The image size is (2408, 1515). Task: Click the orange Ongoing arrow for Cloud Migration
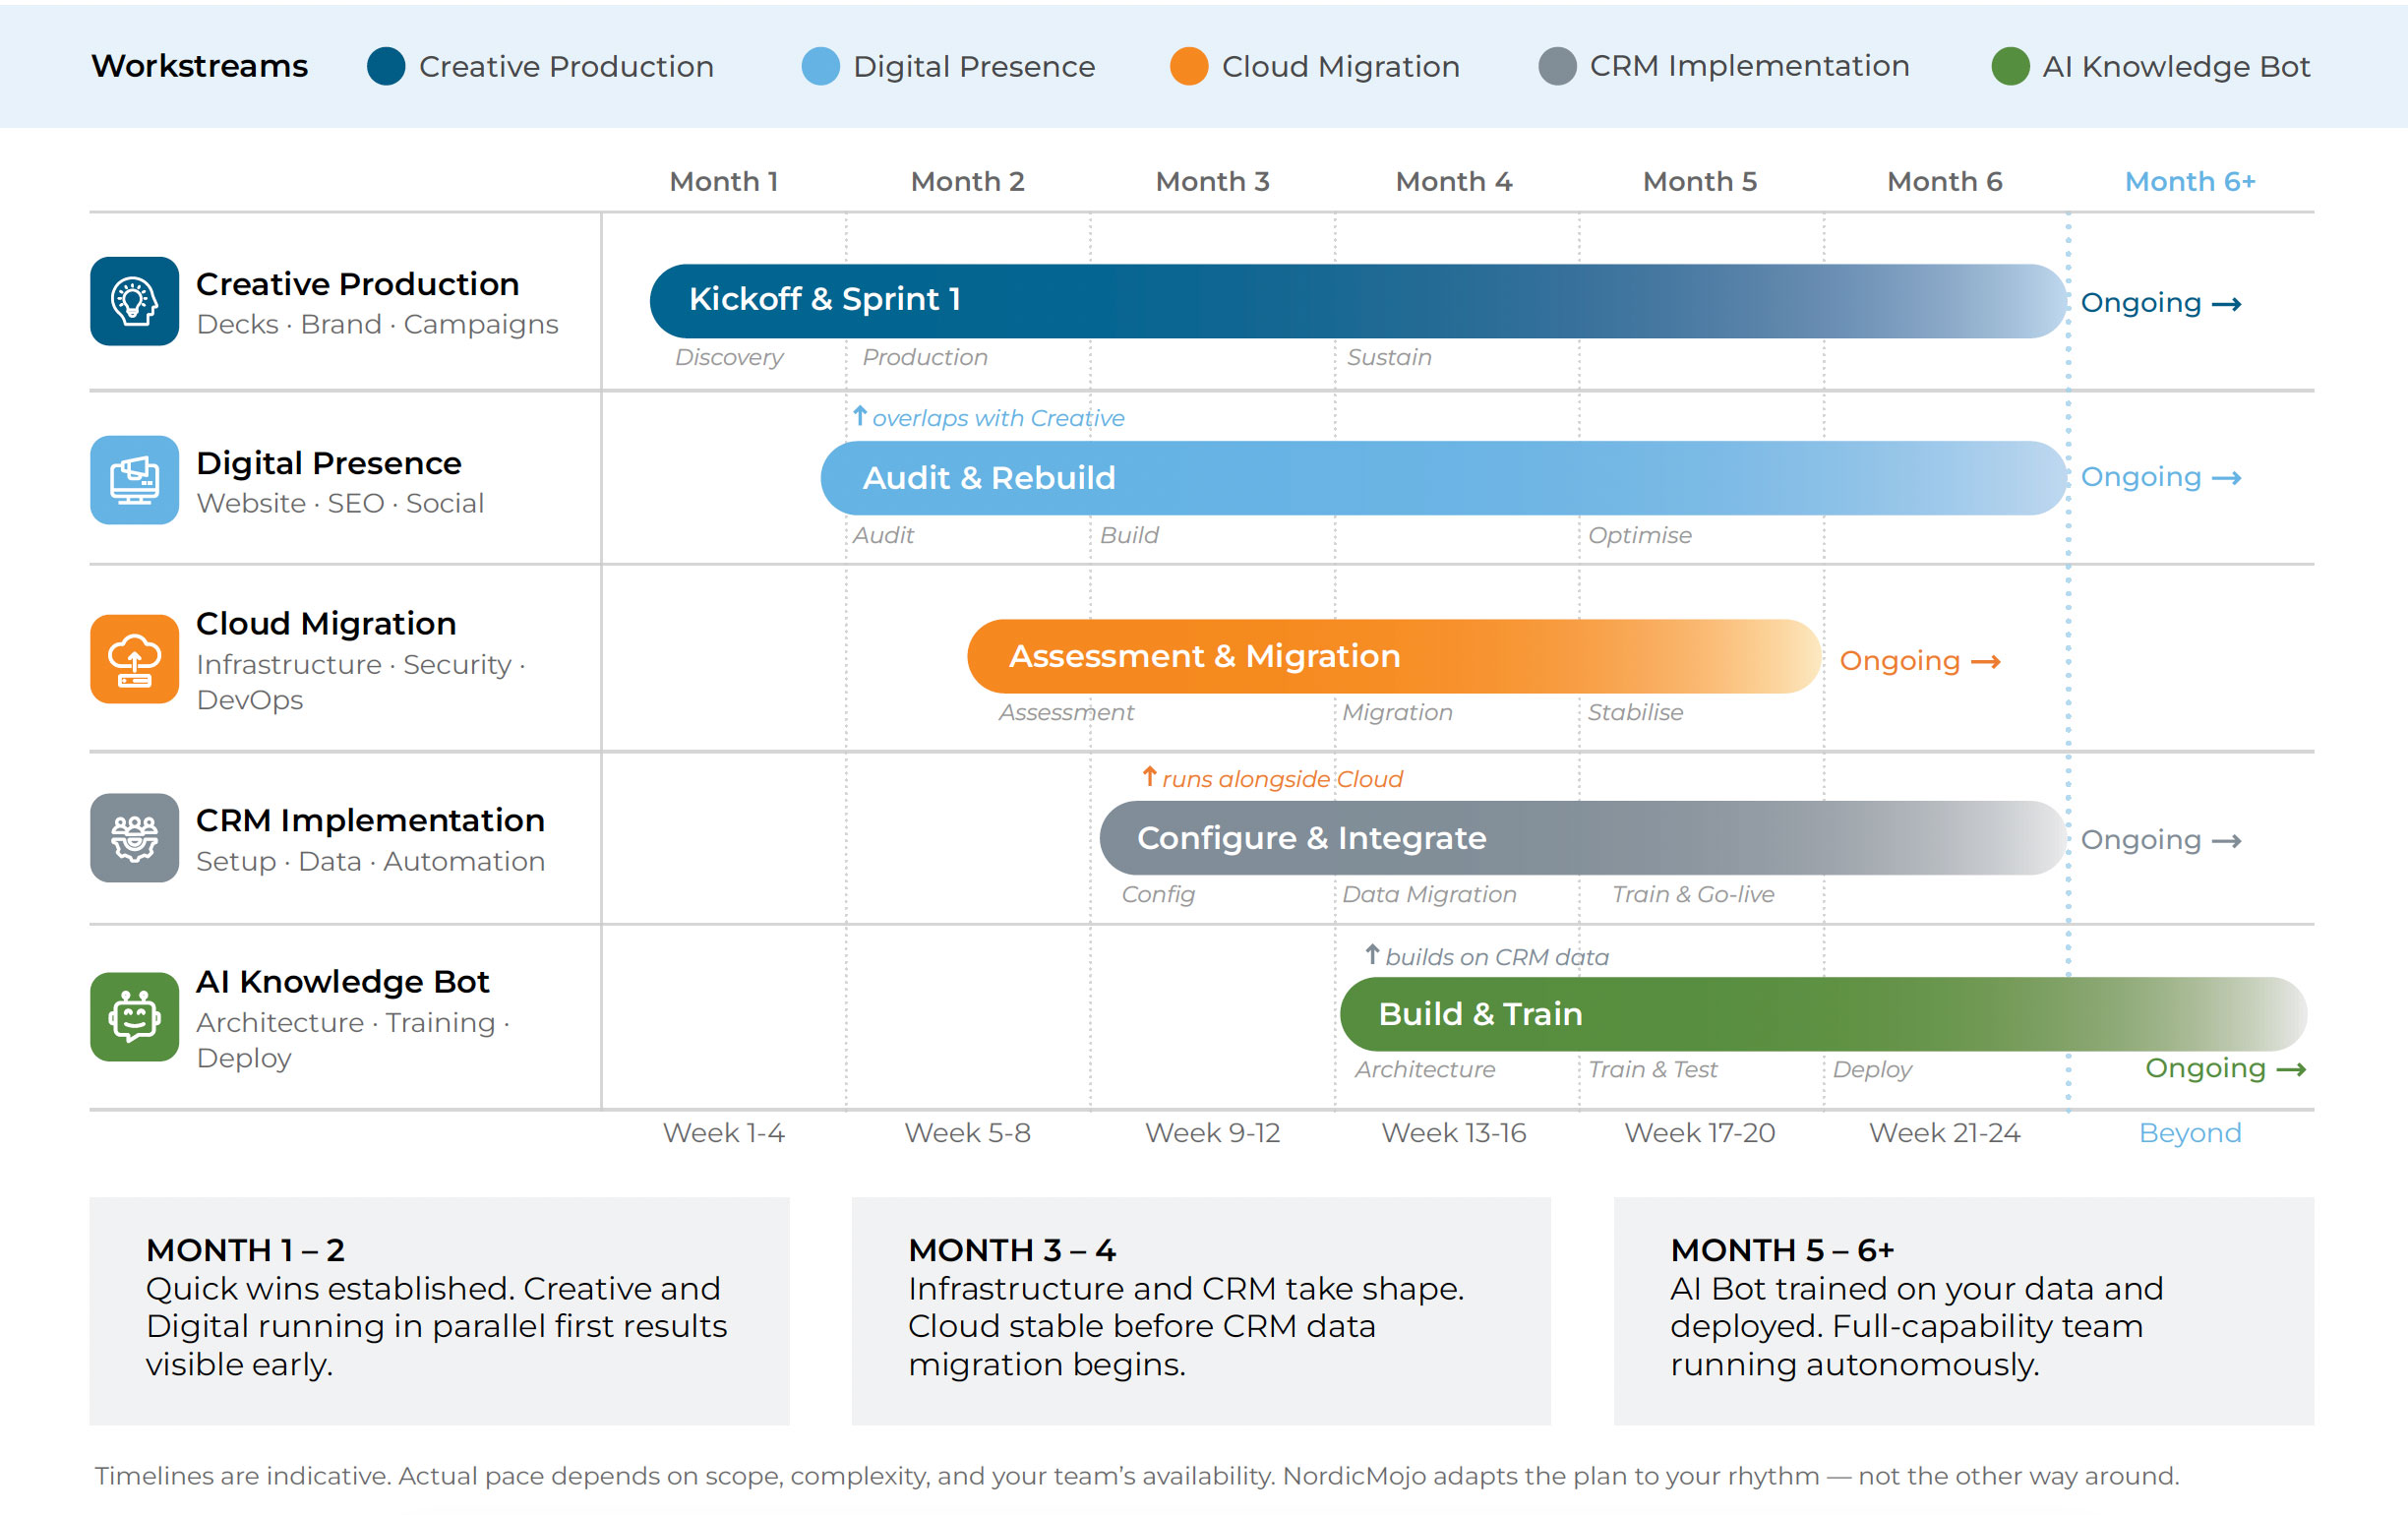point(1919,661)
